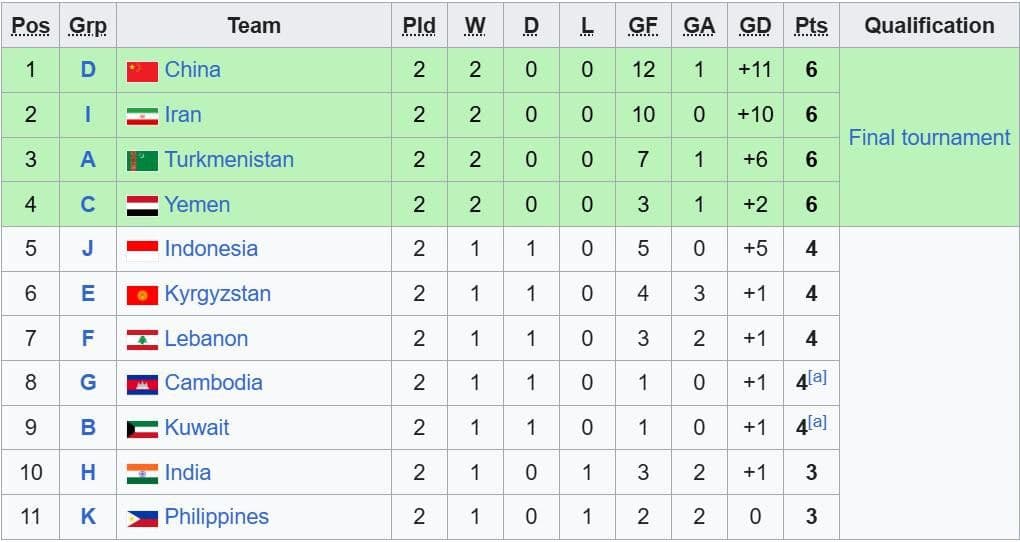Screen dimensions: 1020x542
Task: Click the Kuwait flag icon
Action: coord(142,428)
